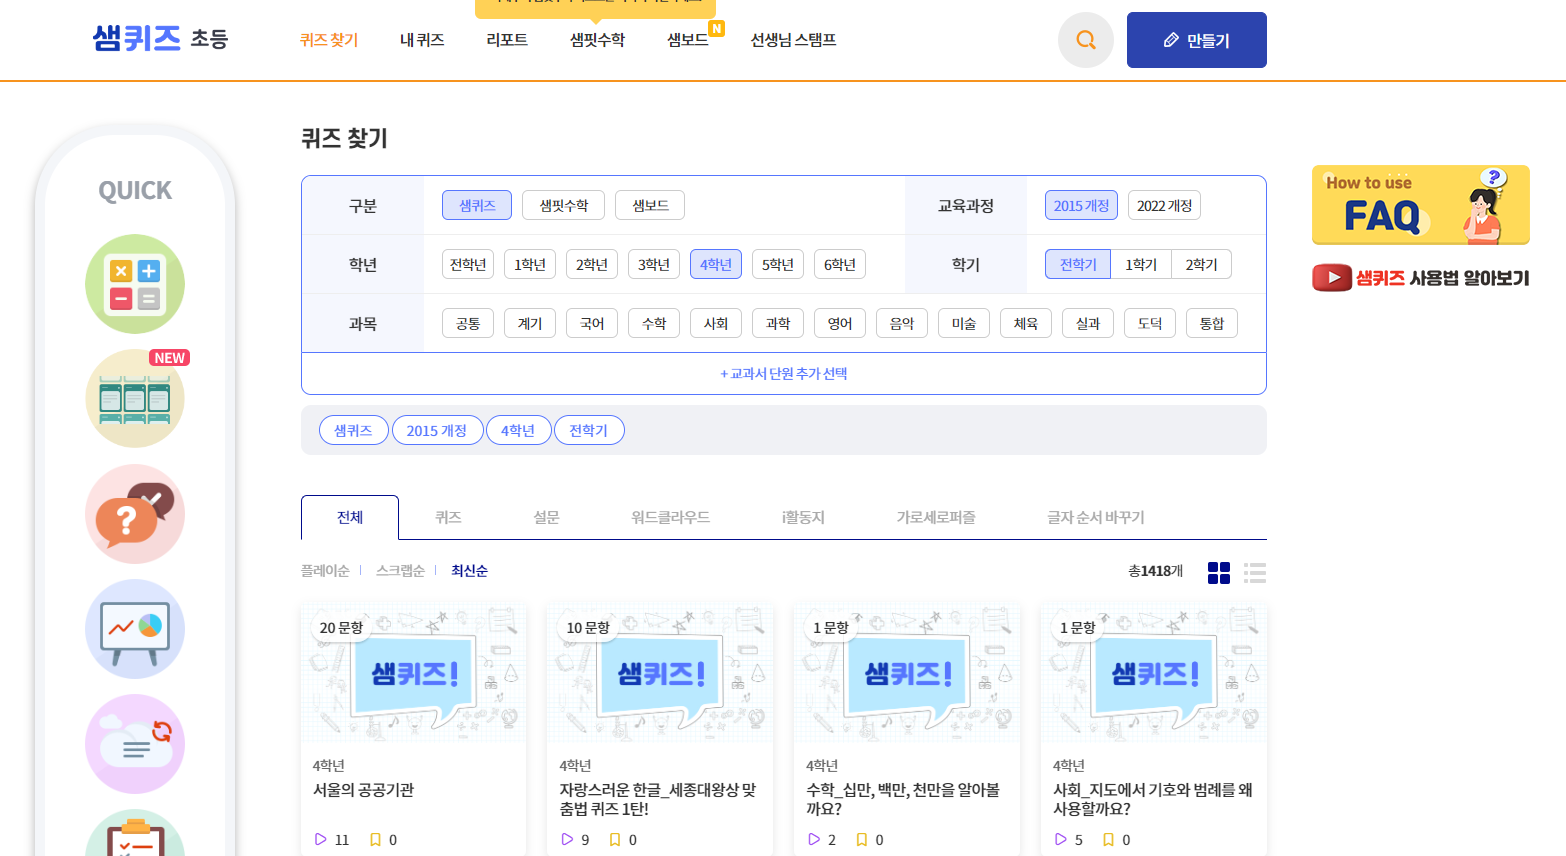Image resolution: width=1566 pixels, height=856 pixels.
Task: Filter by the 수학 subject
Action: tap(654, 323)
